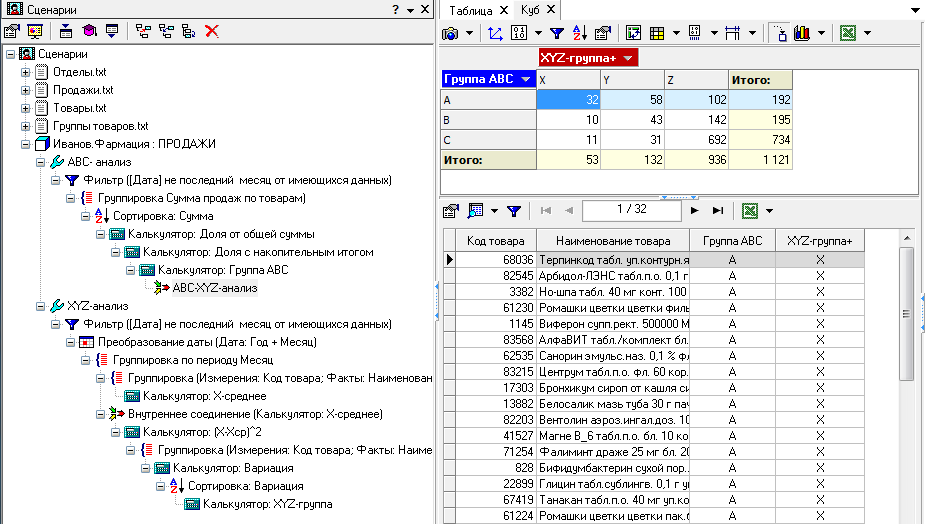Click the XYZ-группа+ column header in detail table

[x=820, y=241]
